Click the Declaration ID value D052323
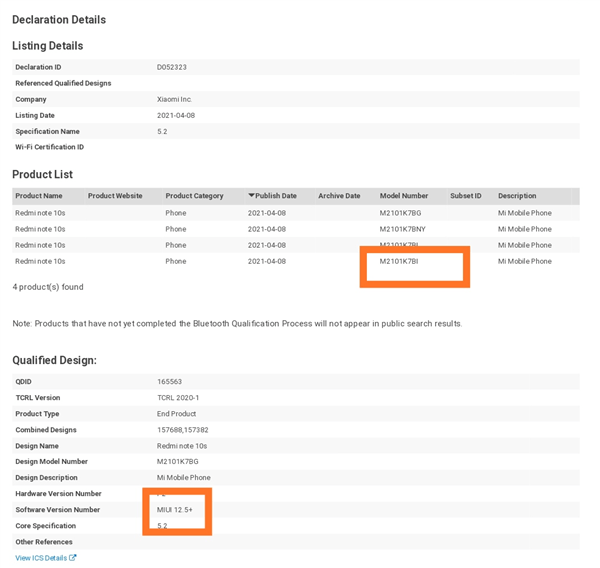 (172, 67)
